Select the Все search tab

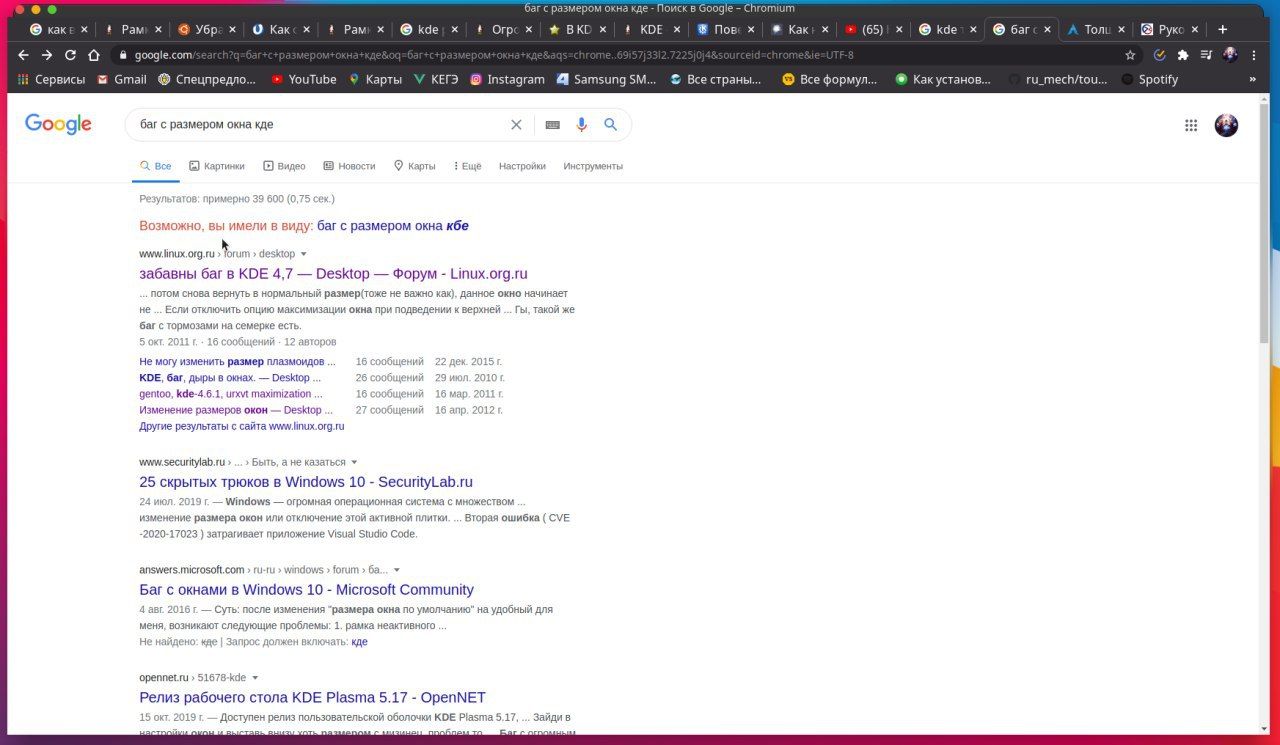coord(155,166)
